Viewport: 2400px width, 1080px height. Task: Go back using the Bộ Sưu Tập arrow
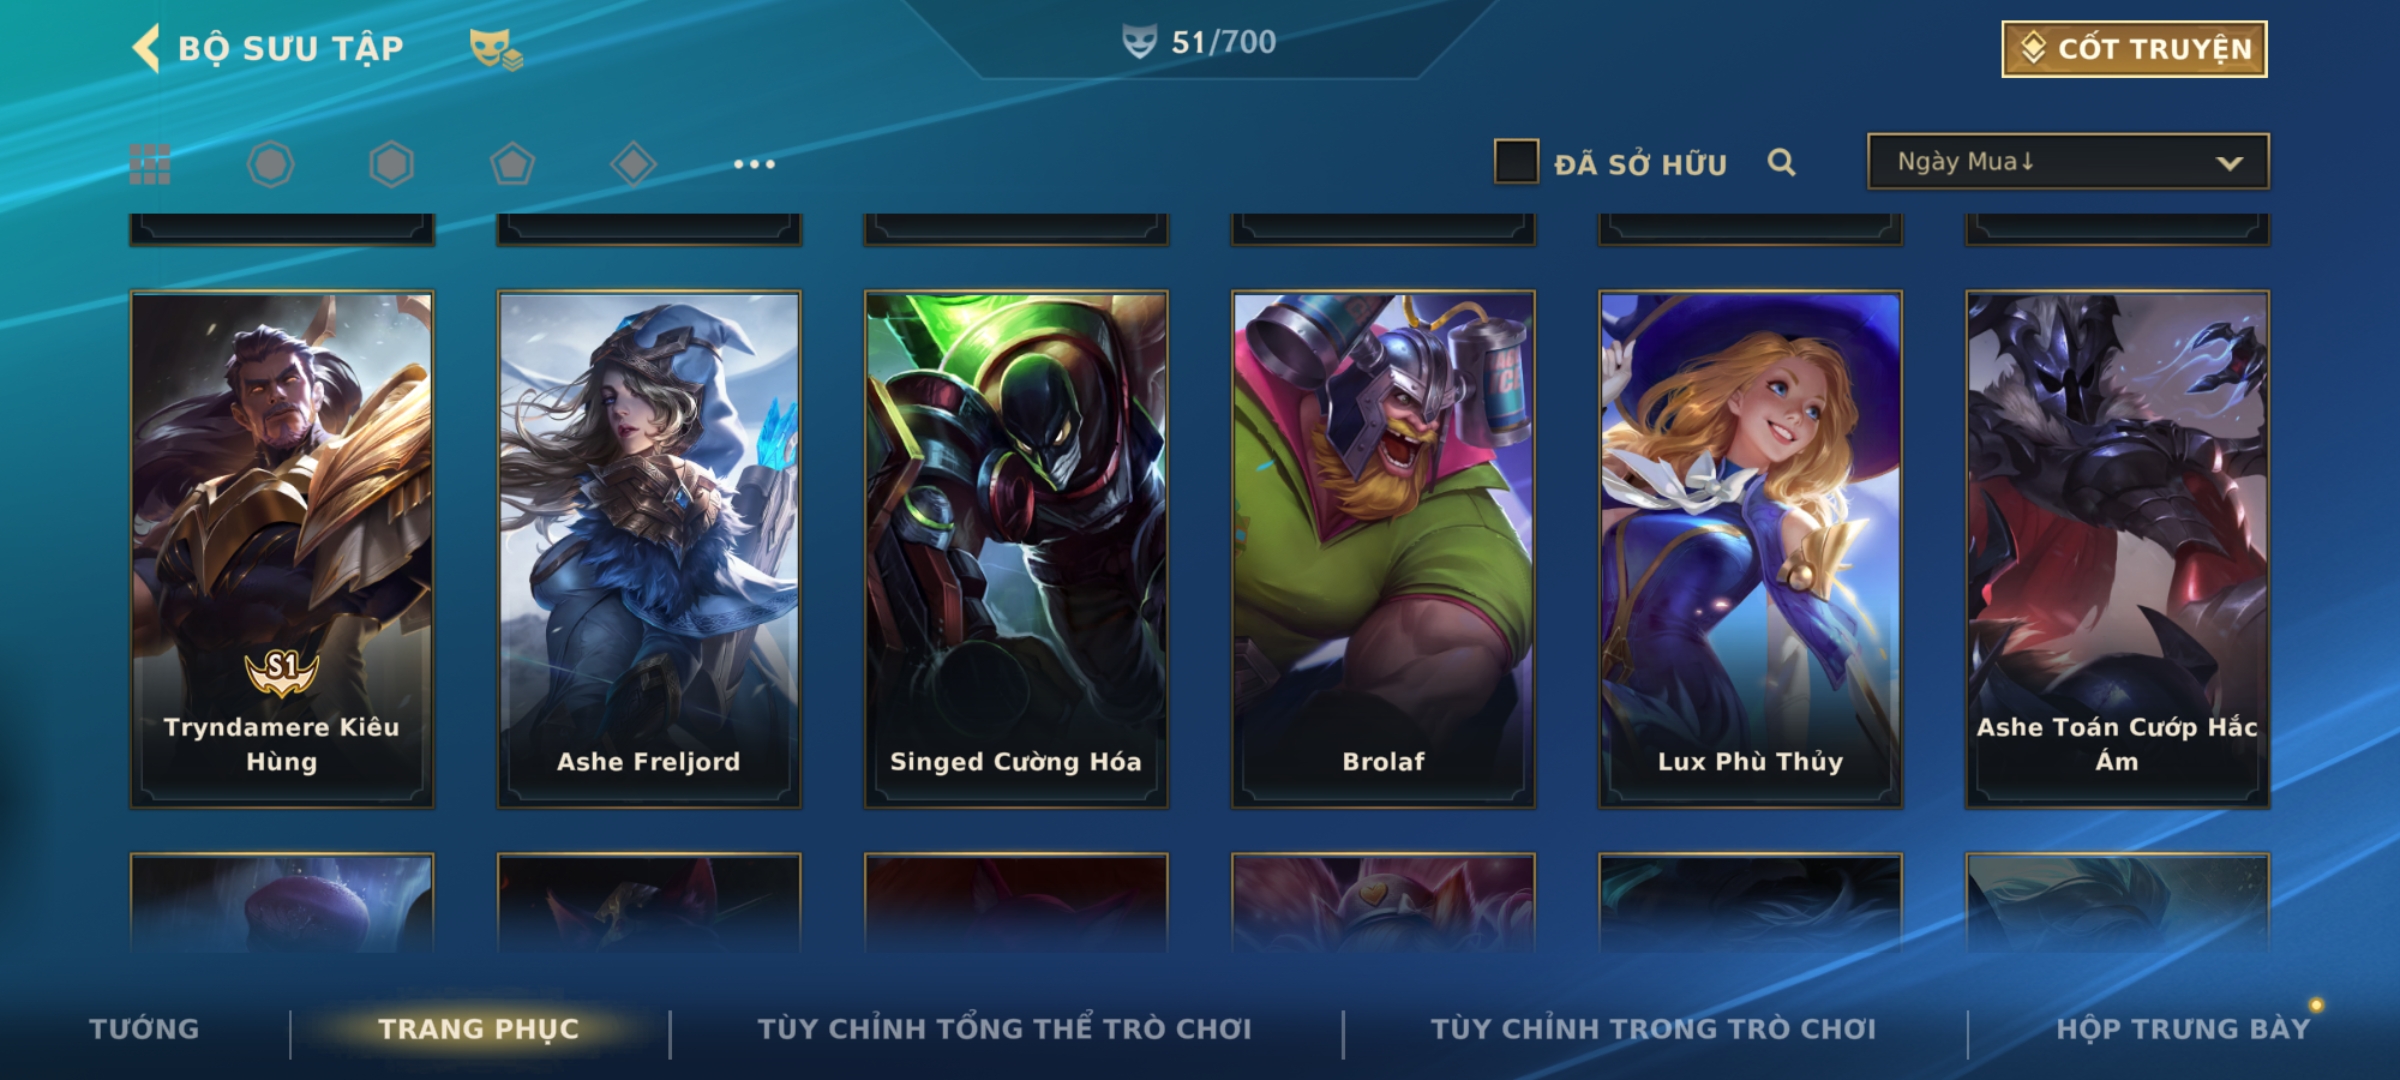tap(146, 48)
